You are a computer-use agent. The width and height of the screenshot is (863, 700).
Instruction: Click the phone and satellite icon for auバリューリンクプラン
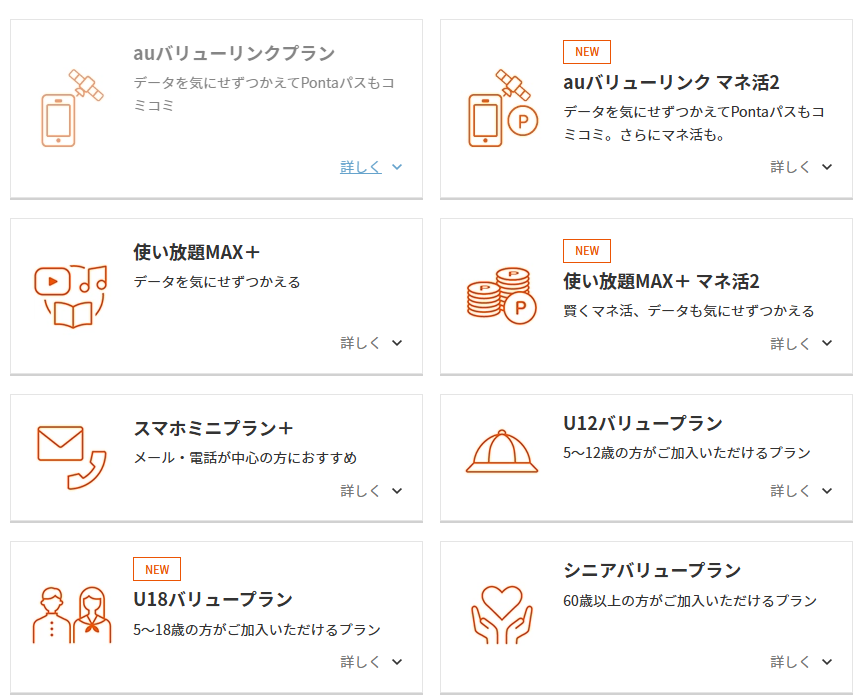coord(71,108)
